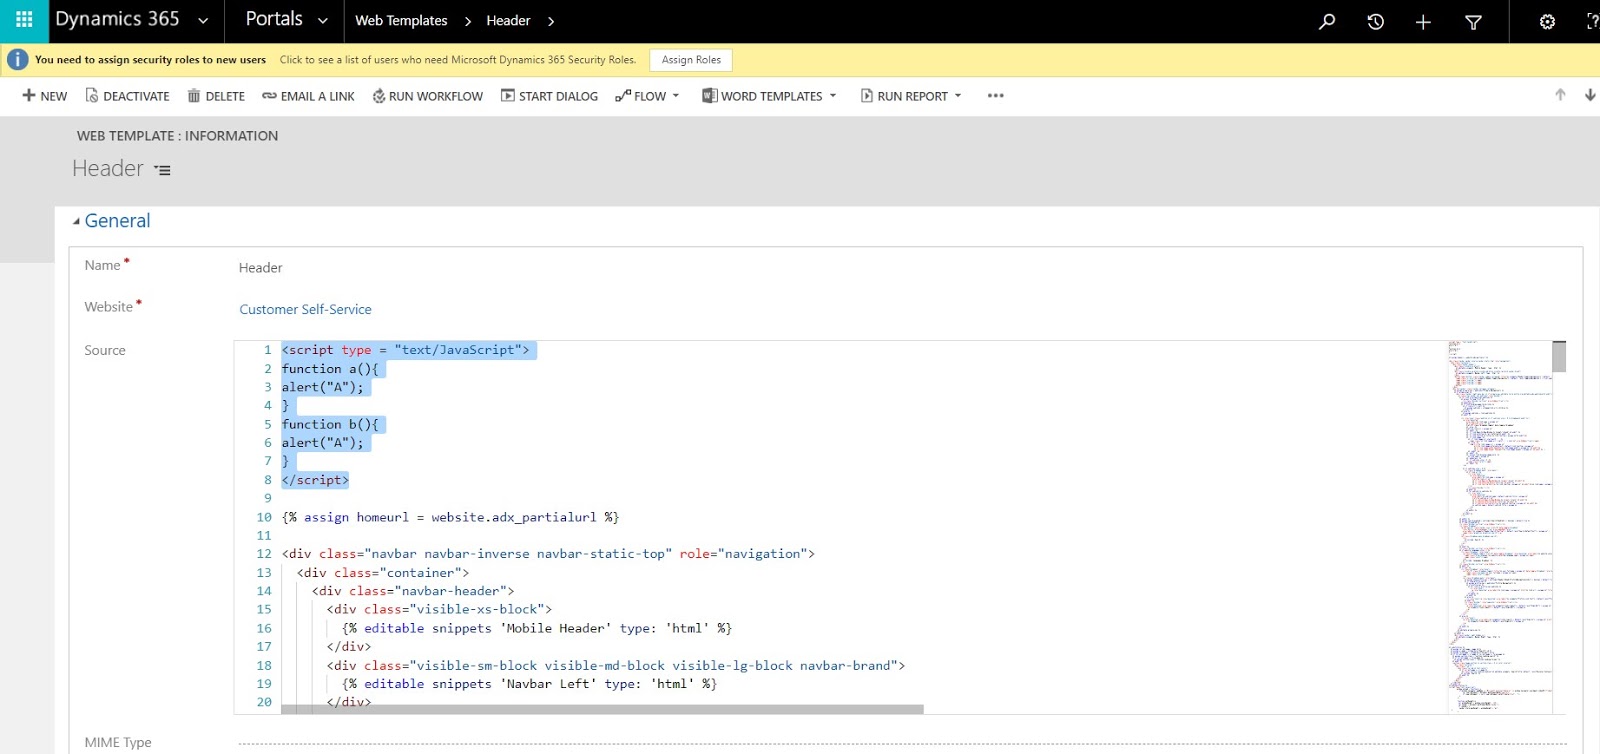The height and width of the screenshot is (754, 1600).
Task: Click DELETE in the command bar
Action: tap(216, 96)
